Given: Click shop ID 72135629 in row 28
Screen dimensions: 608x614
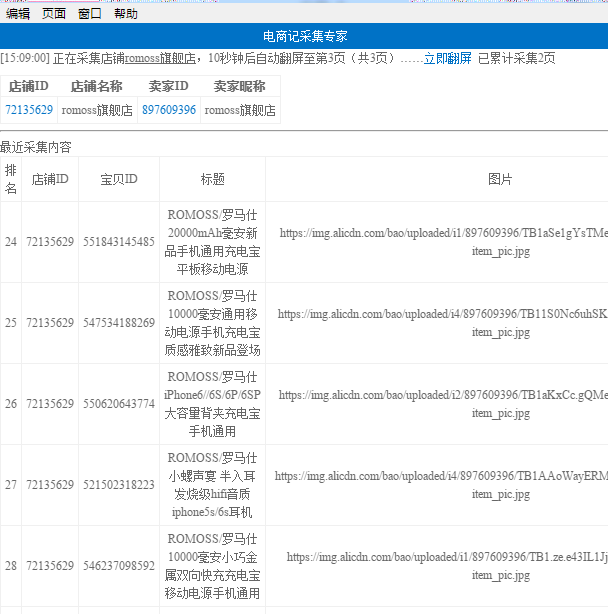Looking at the screenshot, I should click(50, 566).
